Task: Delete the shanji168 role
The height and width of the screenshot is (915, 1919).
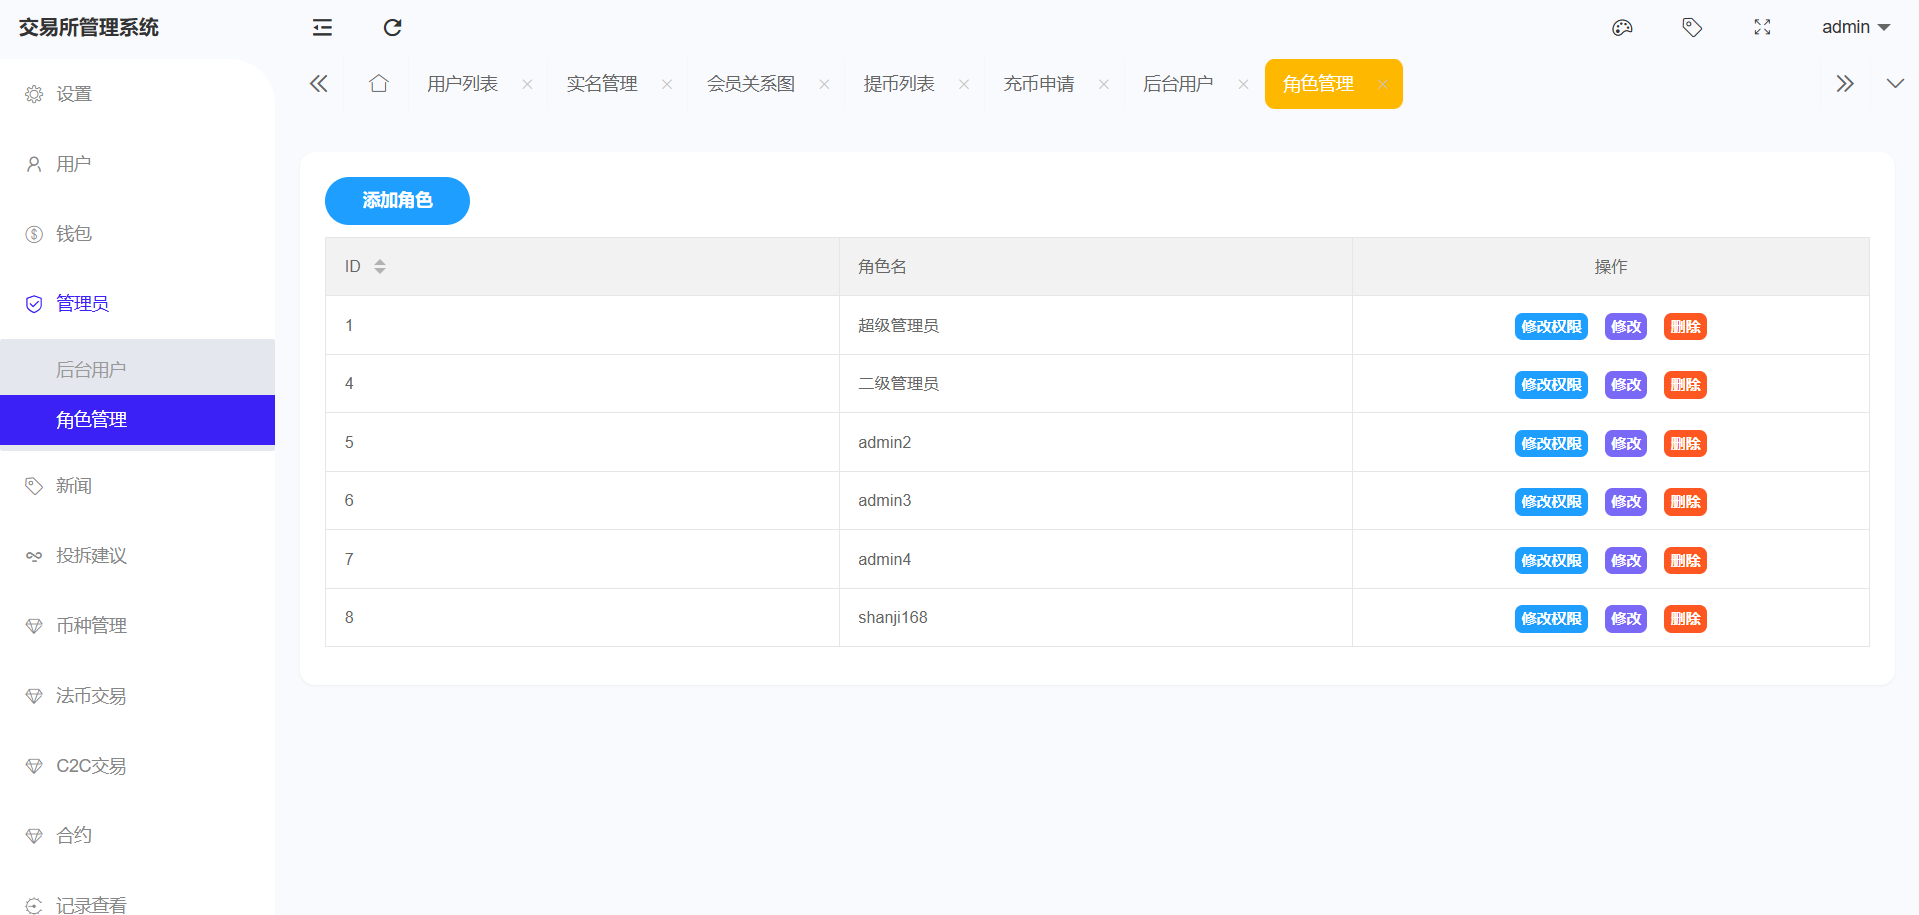Action: pos(1684,619)
